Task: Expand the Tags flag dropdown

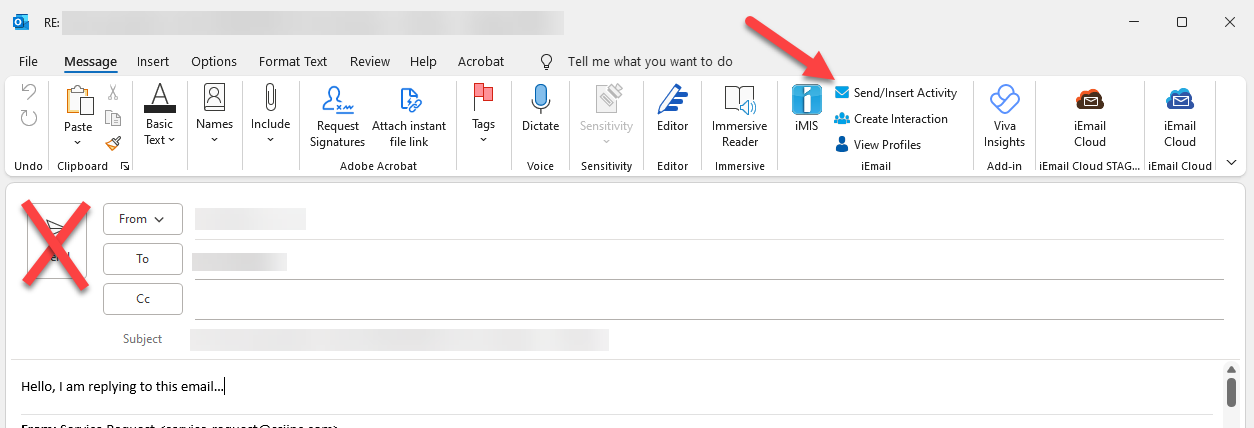Action: pyautogui.click(x=483, y=139)
